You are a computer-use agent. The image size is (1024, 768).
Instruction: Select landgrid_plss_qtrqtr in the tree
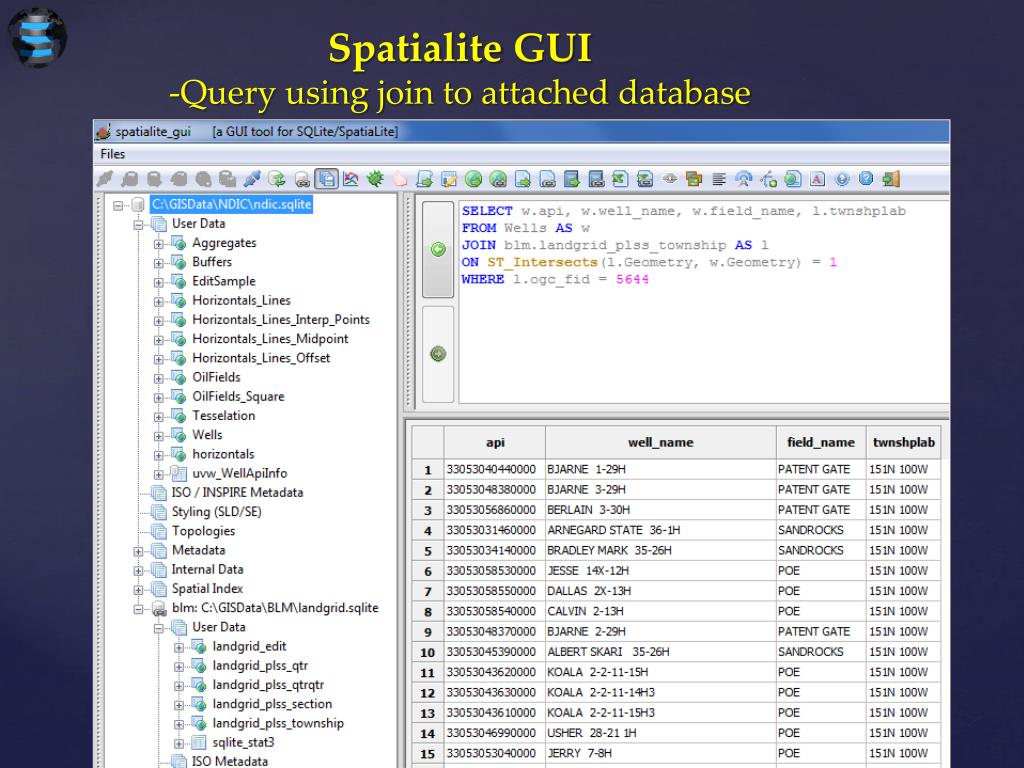coord(268,685)
